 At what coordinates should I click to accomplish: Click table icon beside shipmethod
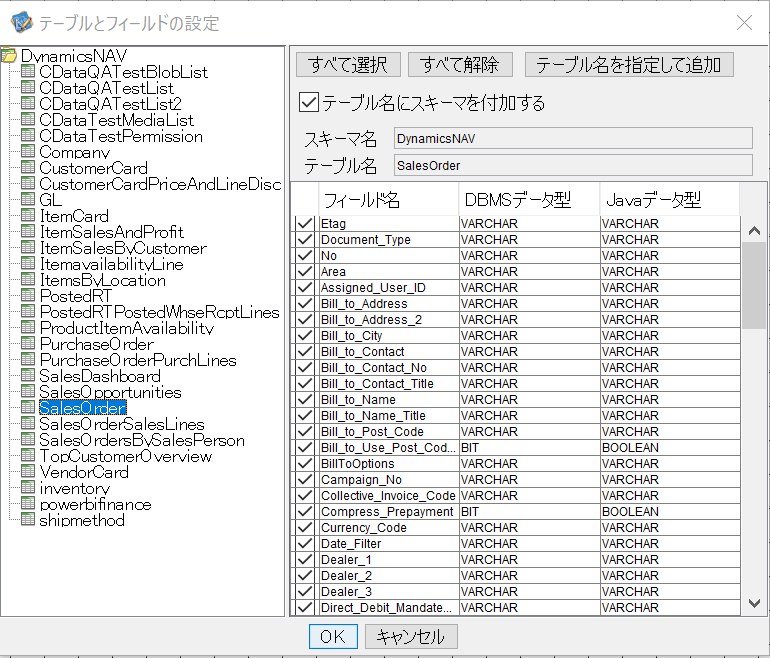tap(28, 520)
